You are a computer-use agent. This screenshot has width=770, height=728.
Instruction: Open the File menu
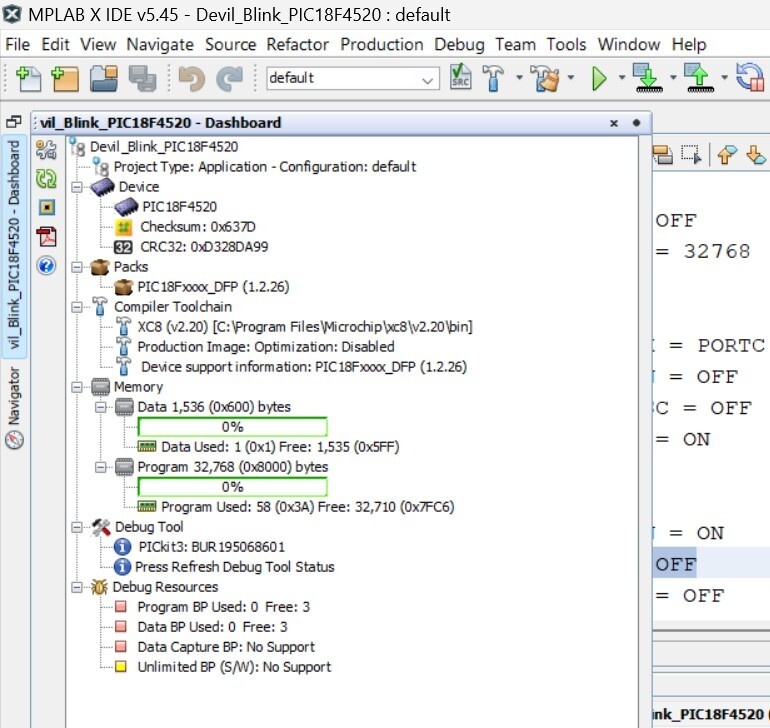coord(18,45)
